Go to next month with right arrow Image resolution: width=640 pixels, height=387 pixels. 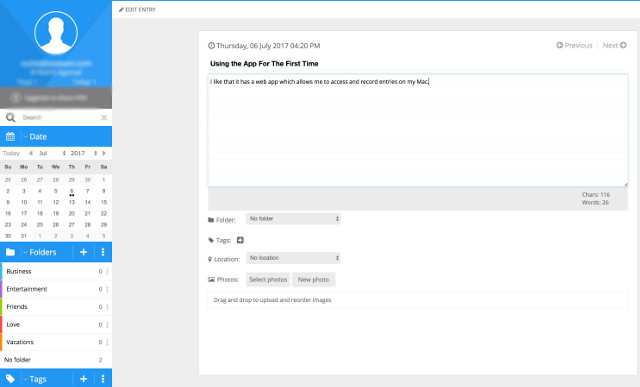(104, 153)
